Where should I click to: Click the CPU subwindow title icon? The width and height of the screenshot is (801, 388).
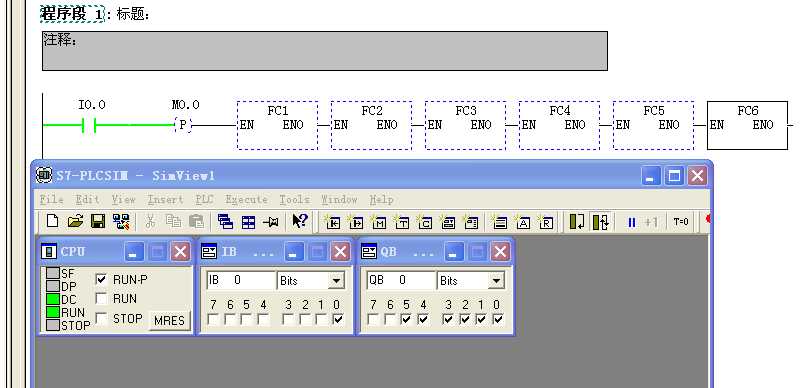49,251
